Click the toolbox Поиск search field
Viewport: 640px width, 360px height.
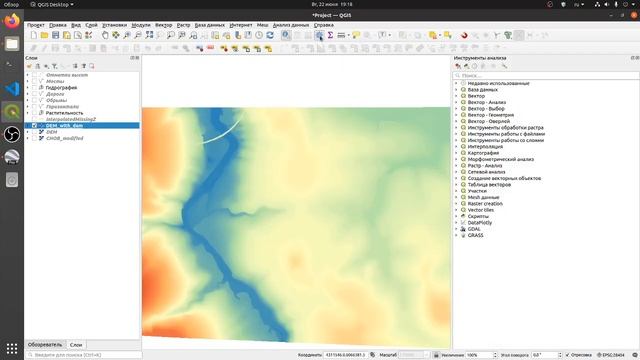coord(546,76)
